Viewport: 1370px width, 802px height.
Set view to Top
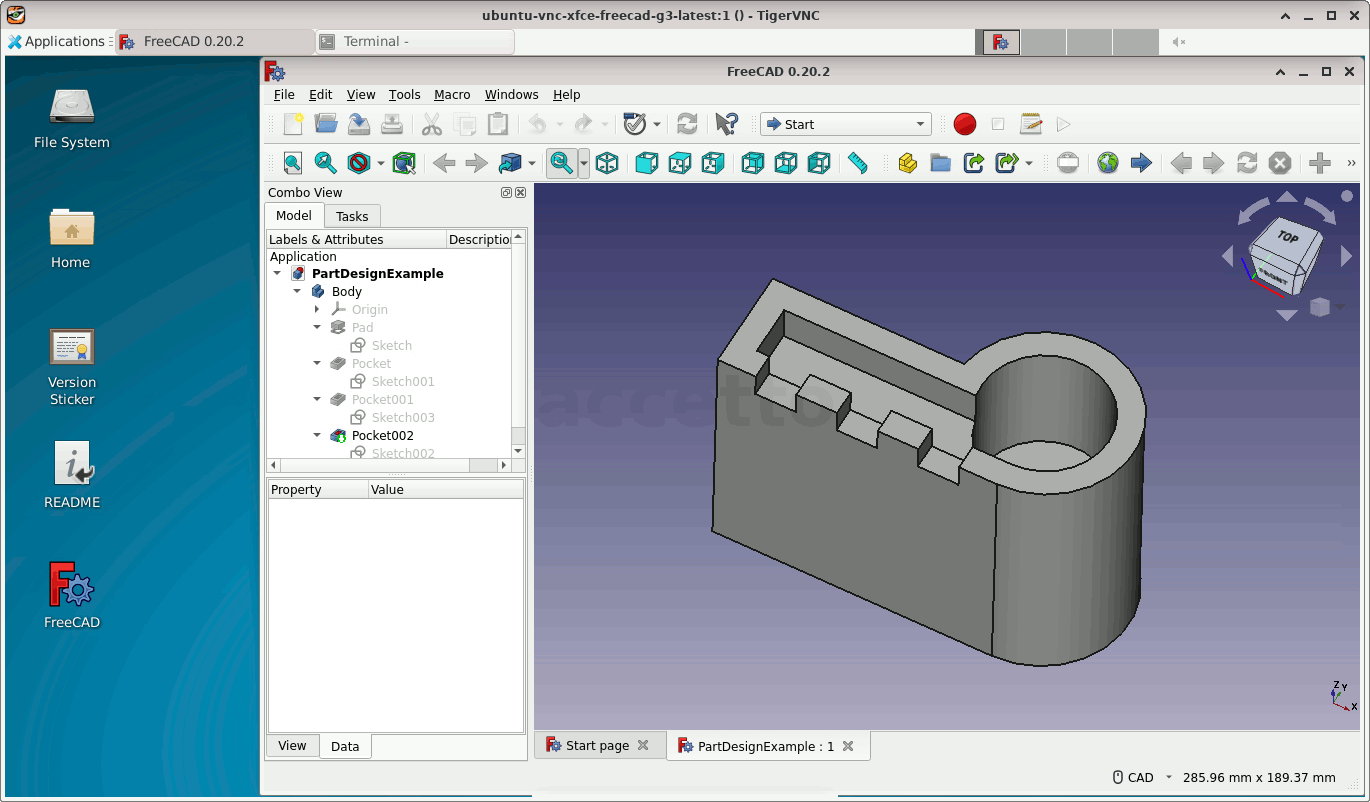[x=680, y=163]
